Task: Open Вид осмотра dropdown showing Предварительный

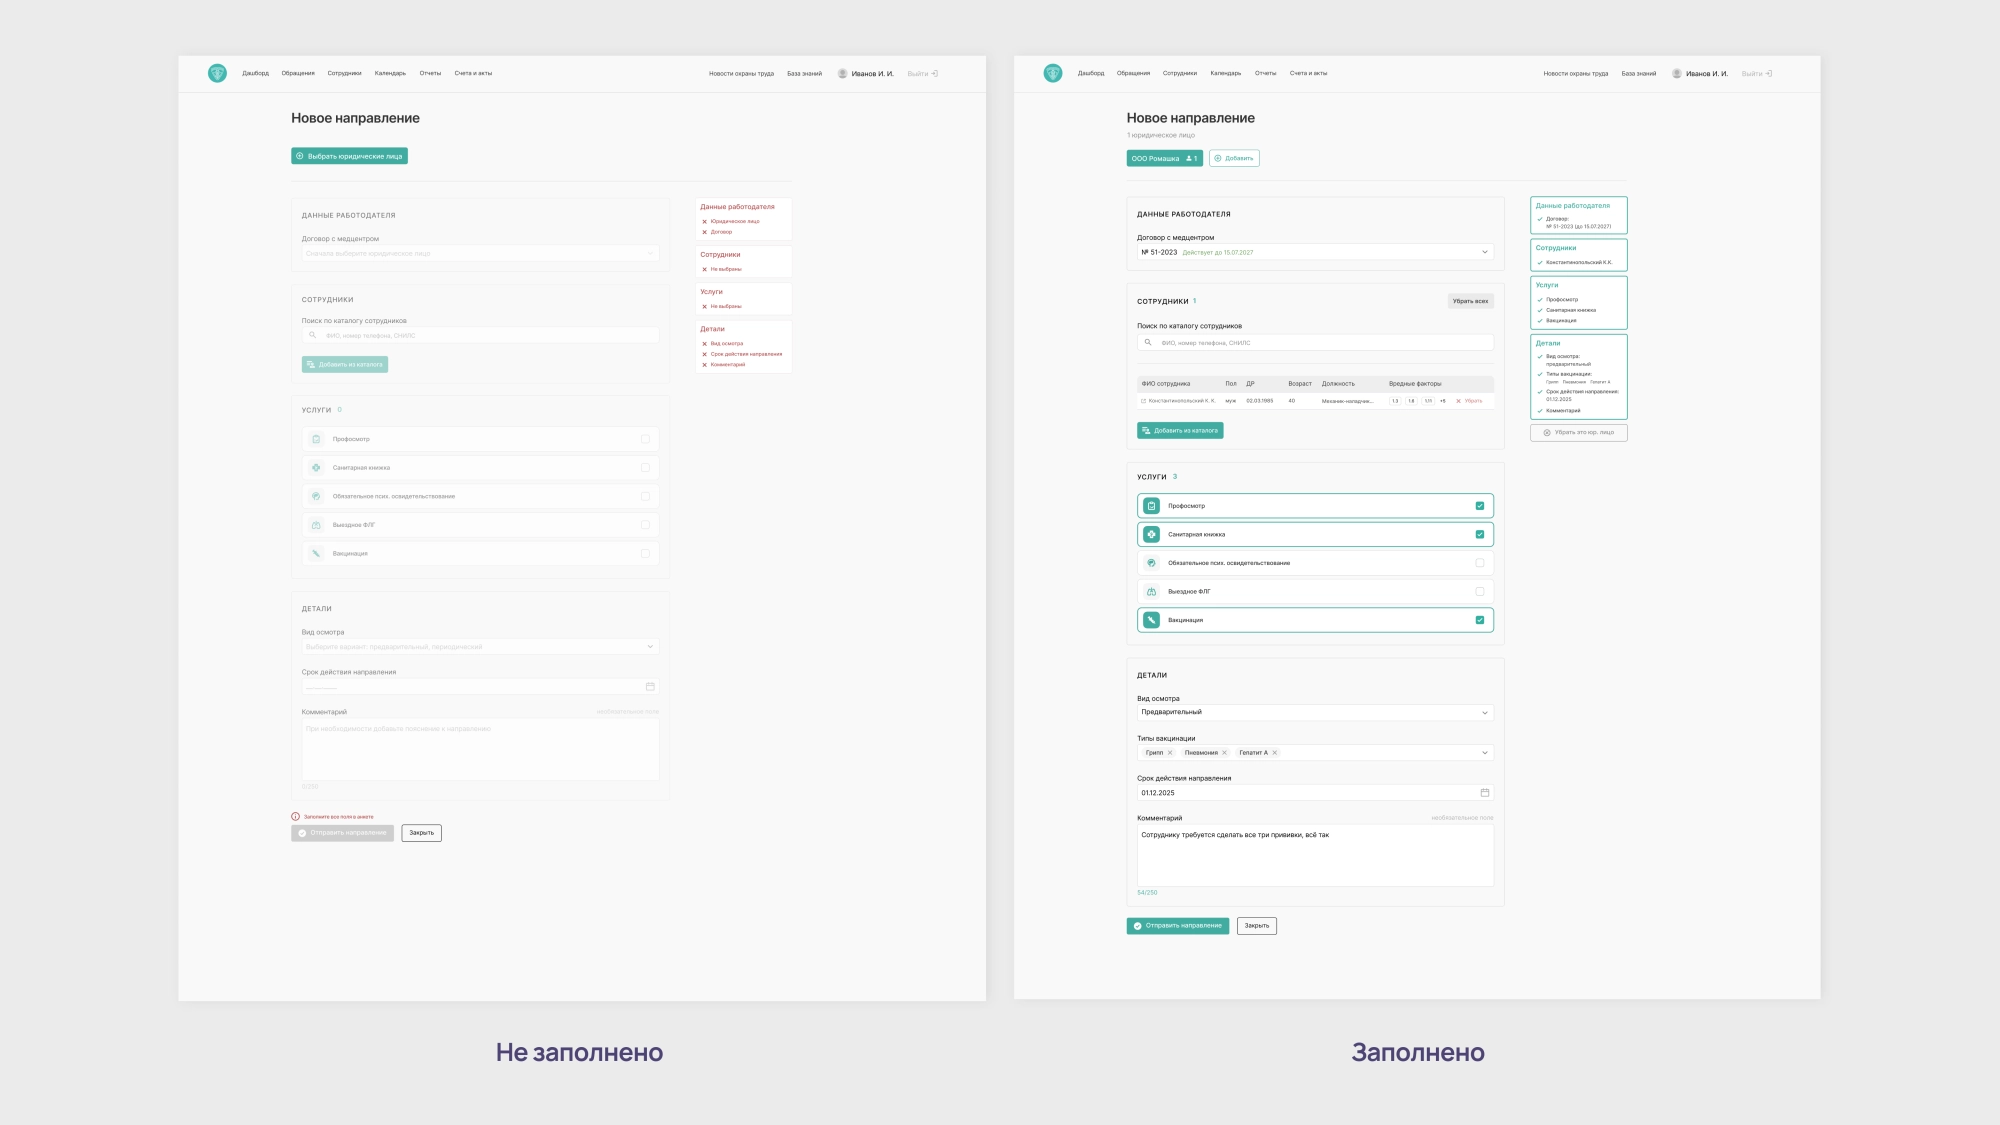Action: 1484,713
